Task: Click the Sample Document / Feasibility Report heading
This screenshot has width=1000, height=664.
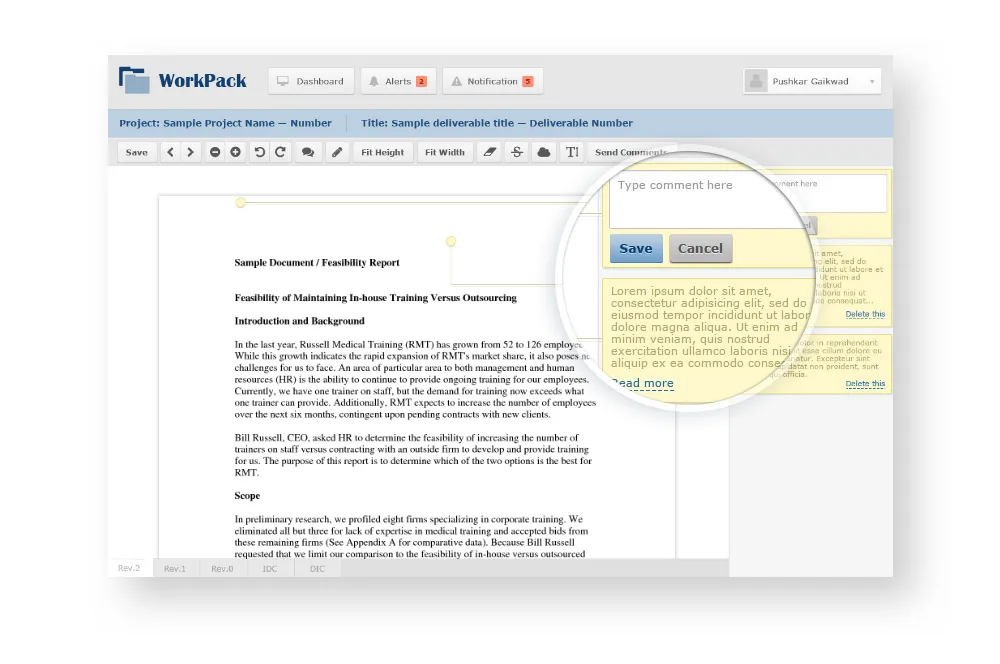Action: tap(317, 262)
